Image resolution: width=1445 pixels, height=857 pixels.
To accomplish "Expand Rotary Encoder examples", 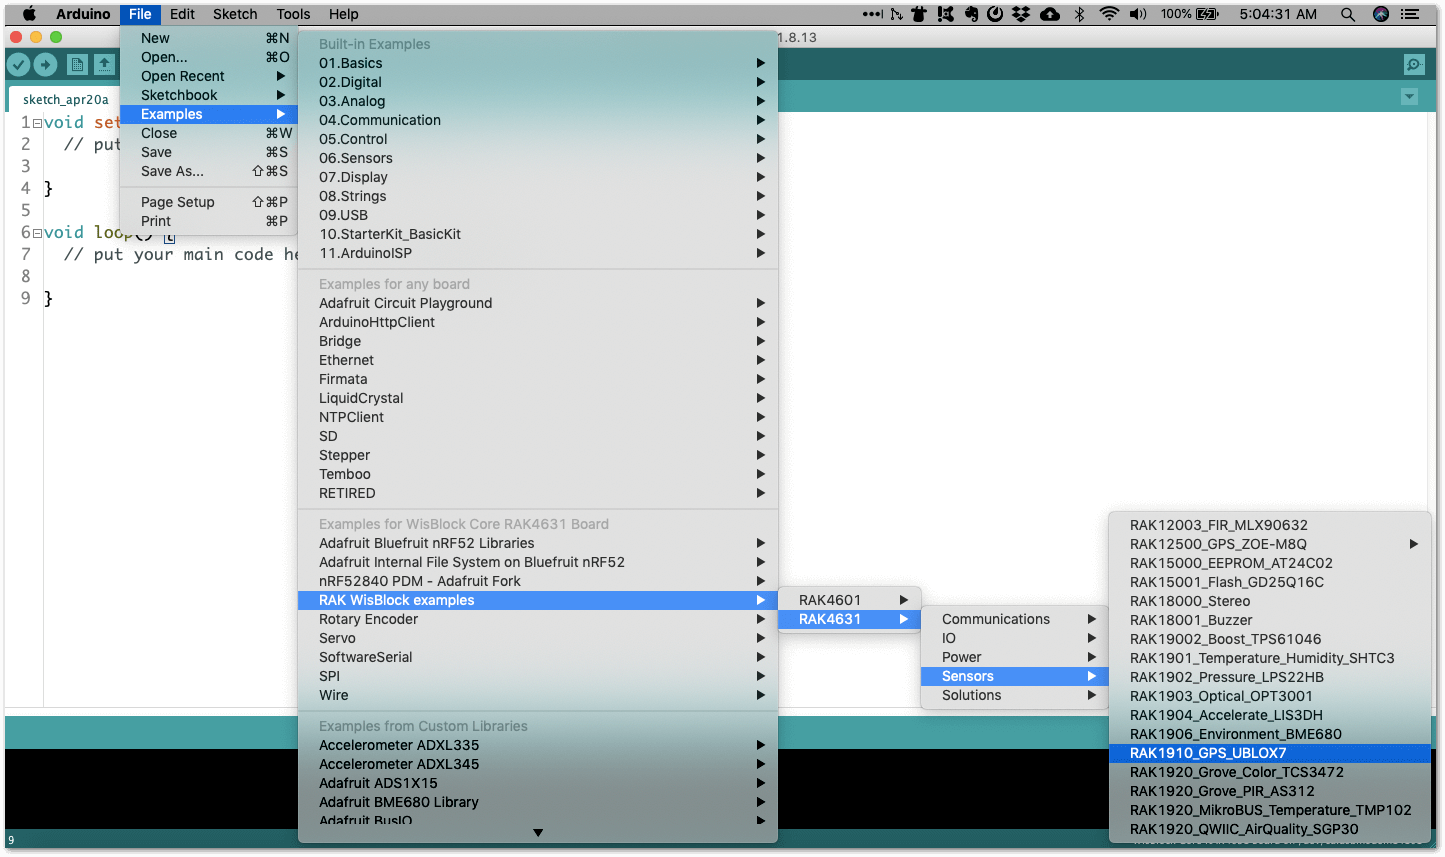I will pos(538,619).
